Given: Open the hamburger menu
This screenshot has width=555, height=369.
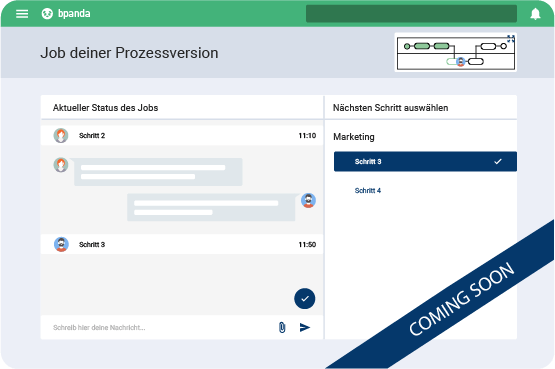Looking at the screenshot, I should pos(22,14).
